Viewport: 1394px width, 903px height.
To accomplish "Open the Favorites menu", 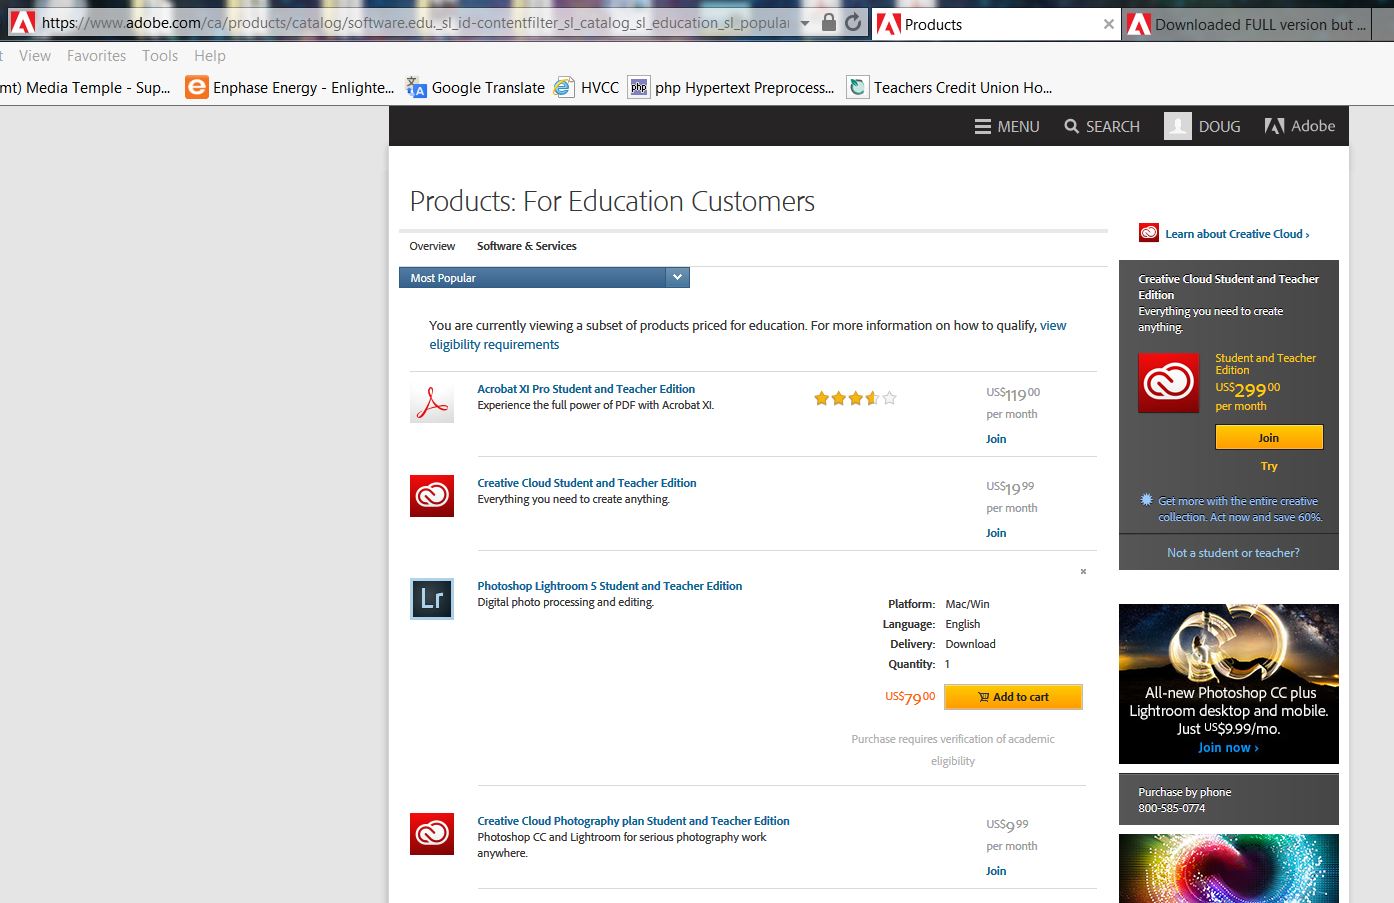I will [96, 55].
